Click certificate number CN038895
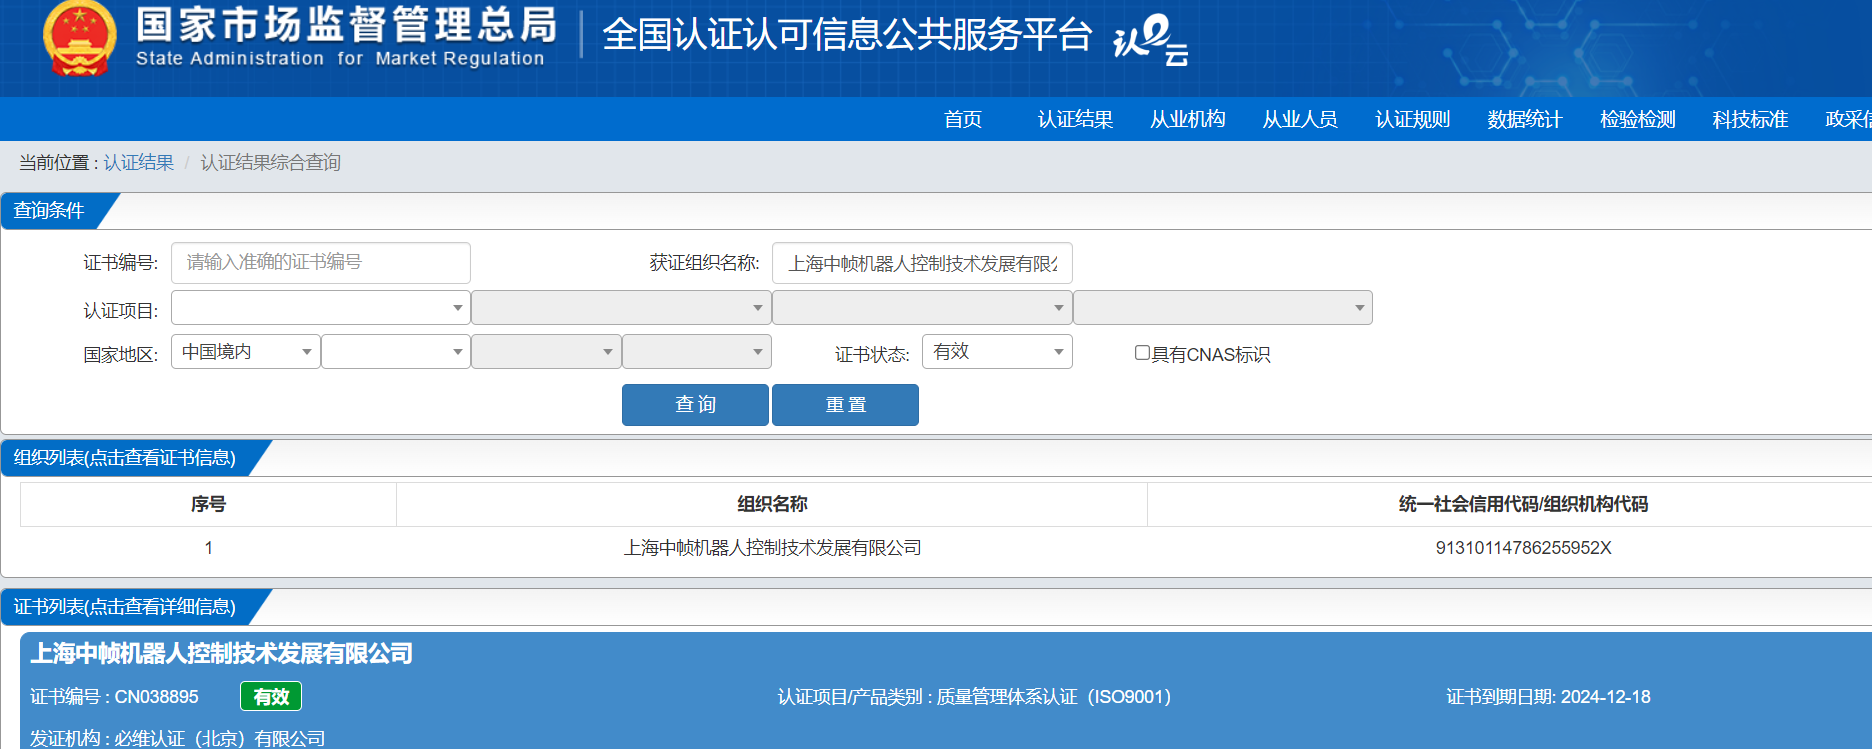1872x749 pixels. (157, 697)
